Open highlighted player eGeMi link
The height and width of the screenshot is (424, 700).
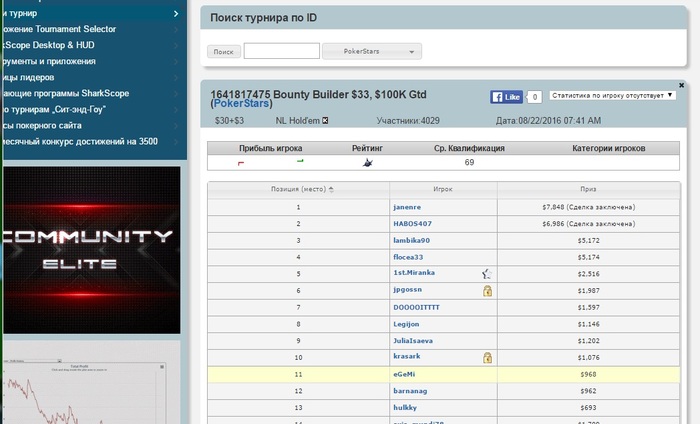404,374
